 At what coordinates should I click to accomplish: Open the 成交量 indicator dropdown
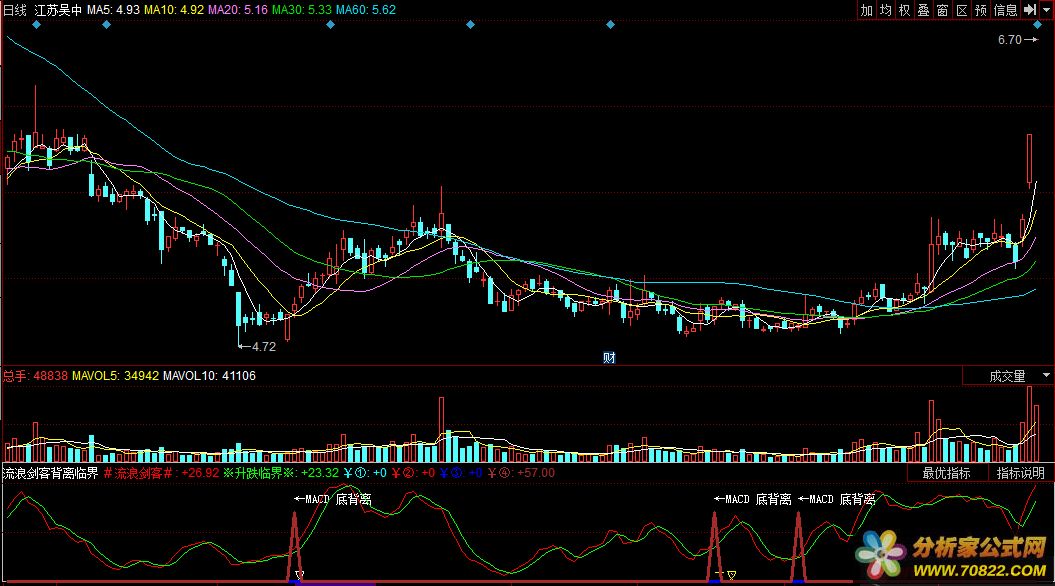[x=1046, y=376]
